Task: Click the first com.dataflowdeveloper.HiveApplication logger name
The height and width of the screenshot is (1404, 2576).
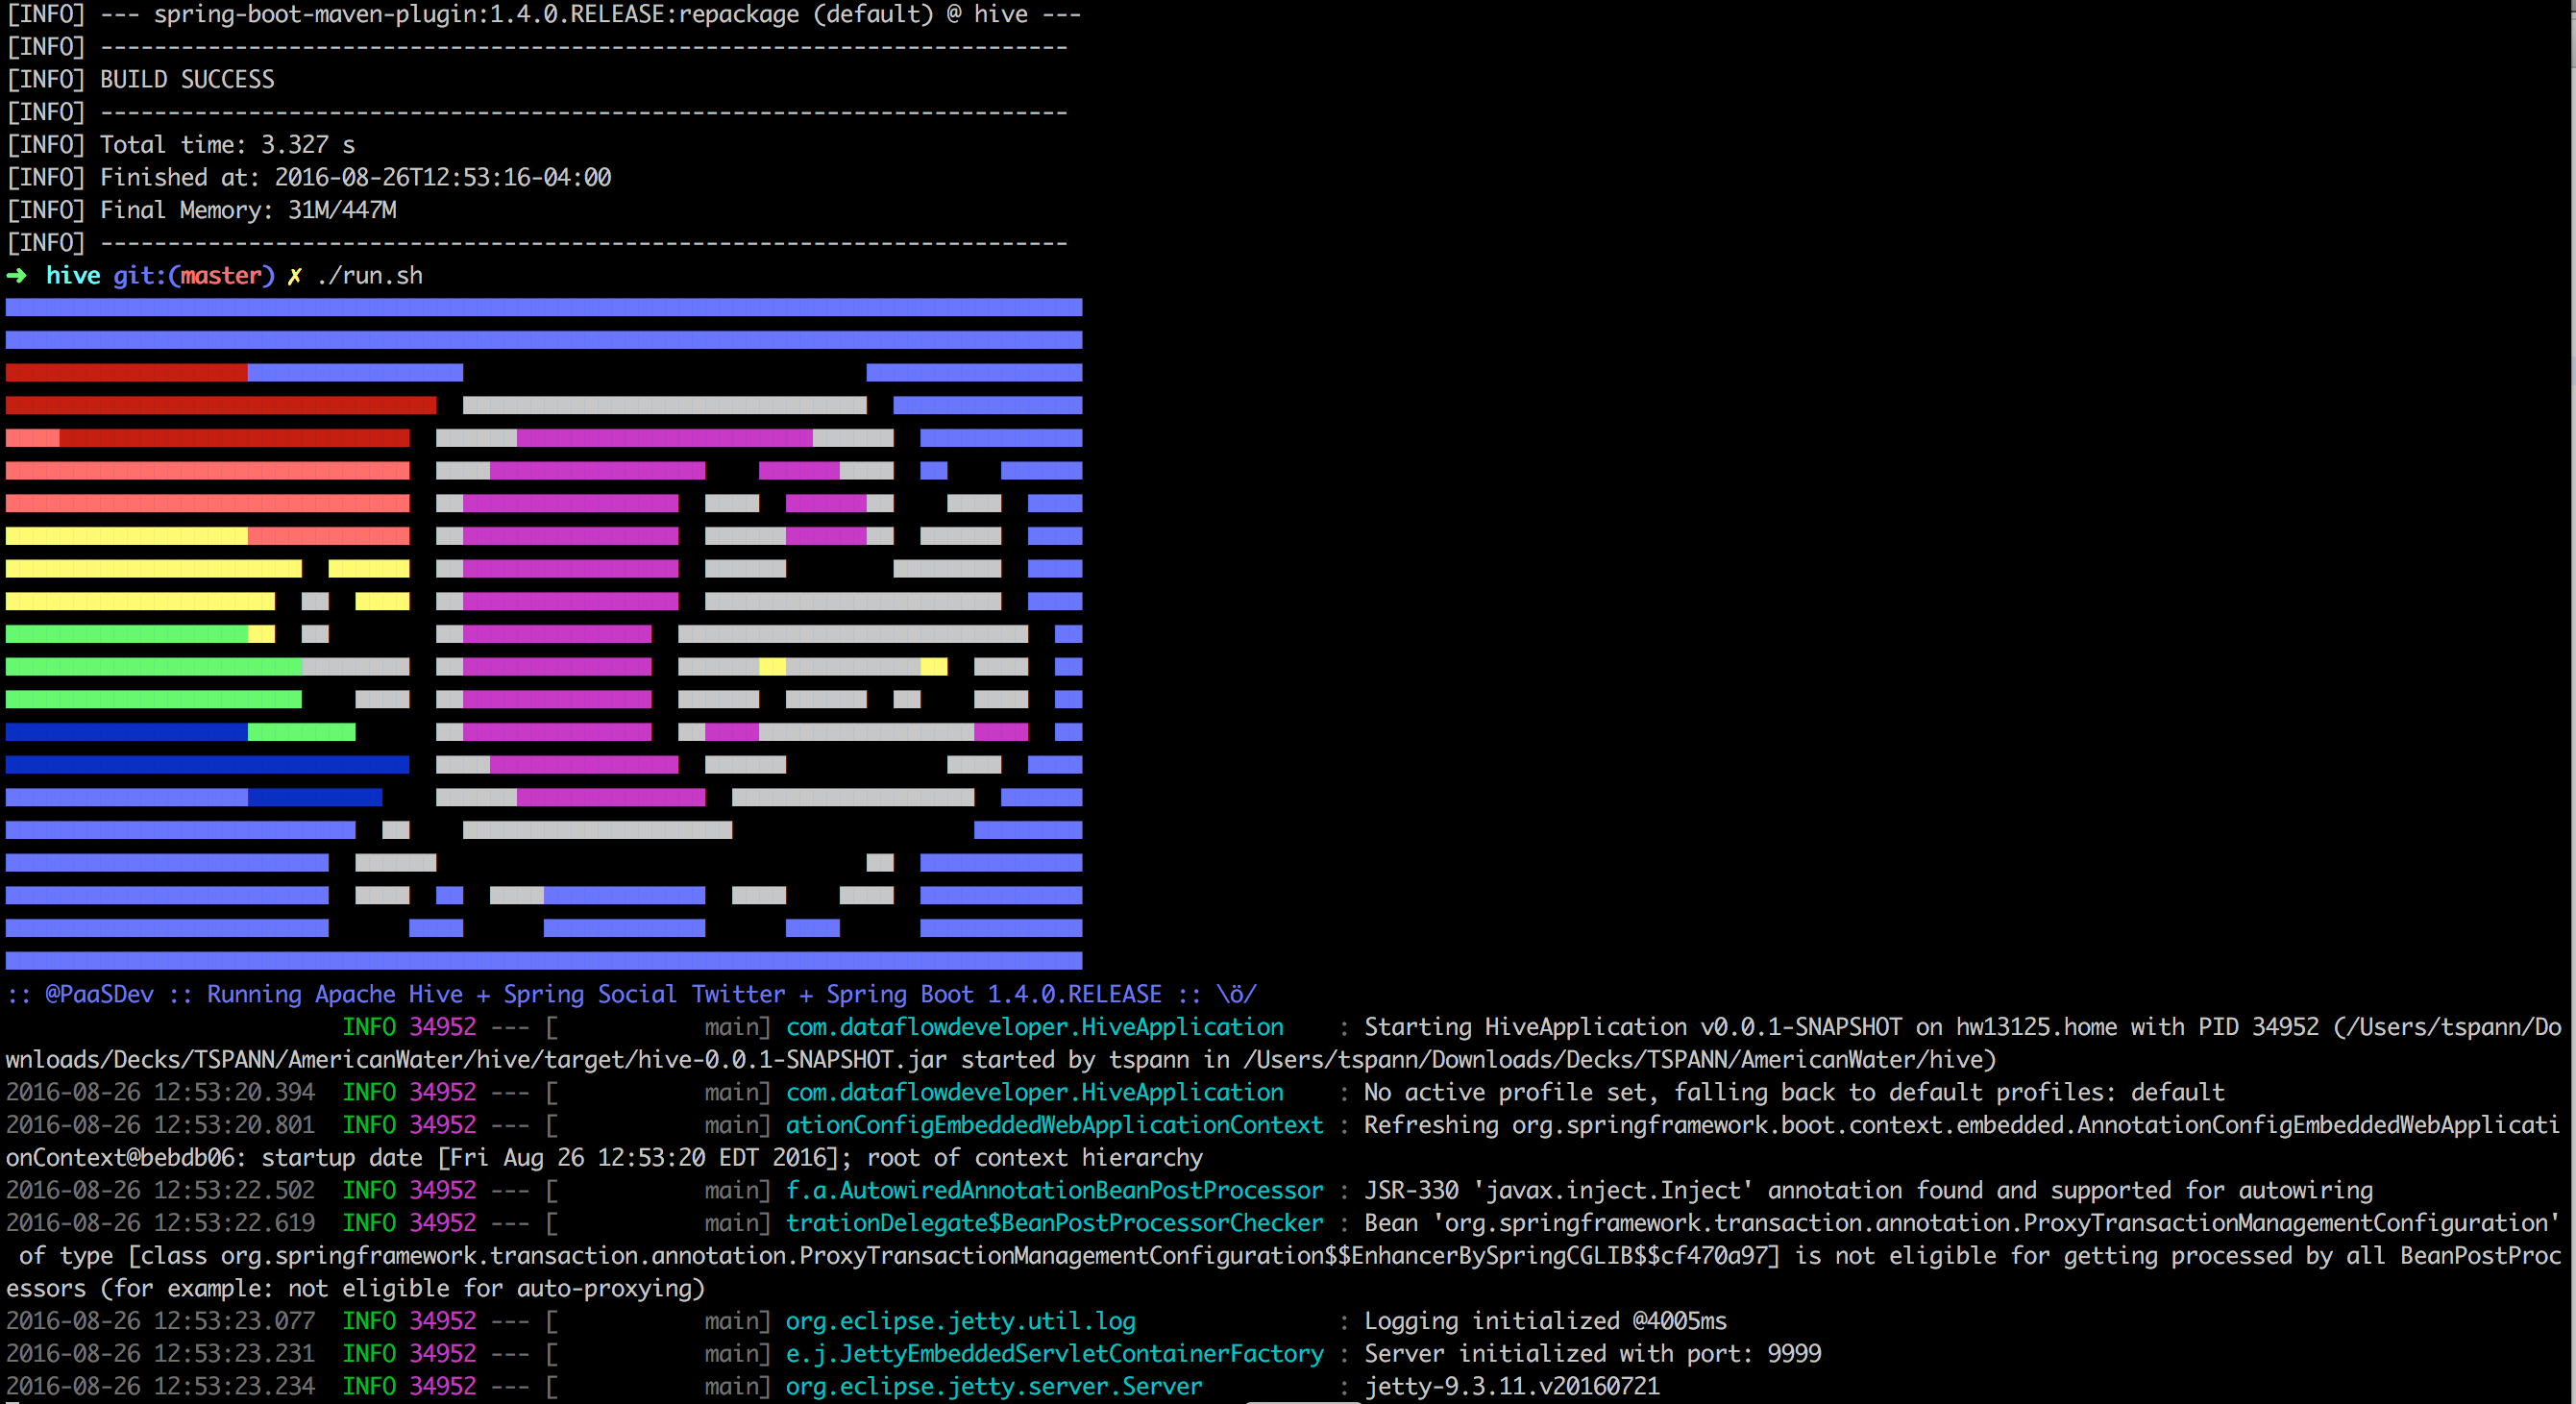Action: pos(1034,1027)
